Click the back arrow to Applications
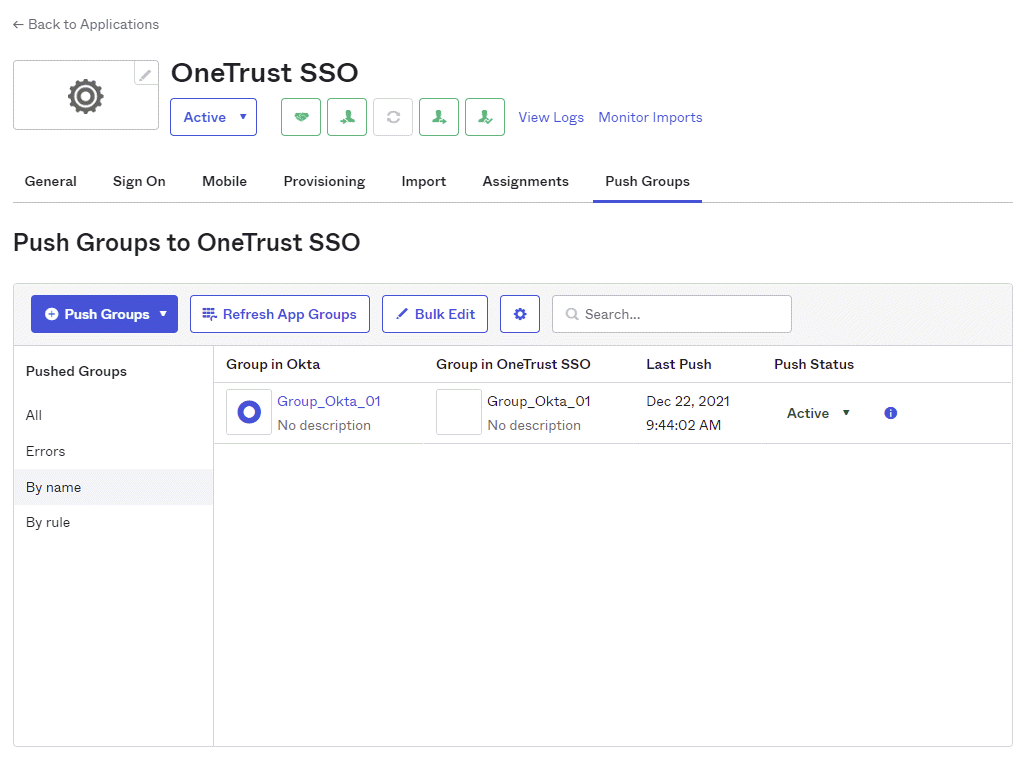The width and height of the screenshot is (1021, 759). (18, 25)
